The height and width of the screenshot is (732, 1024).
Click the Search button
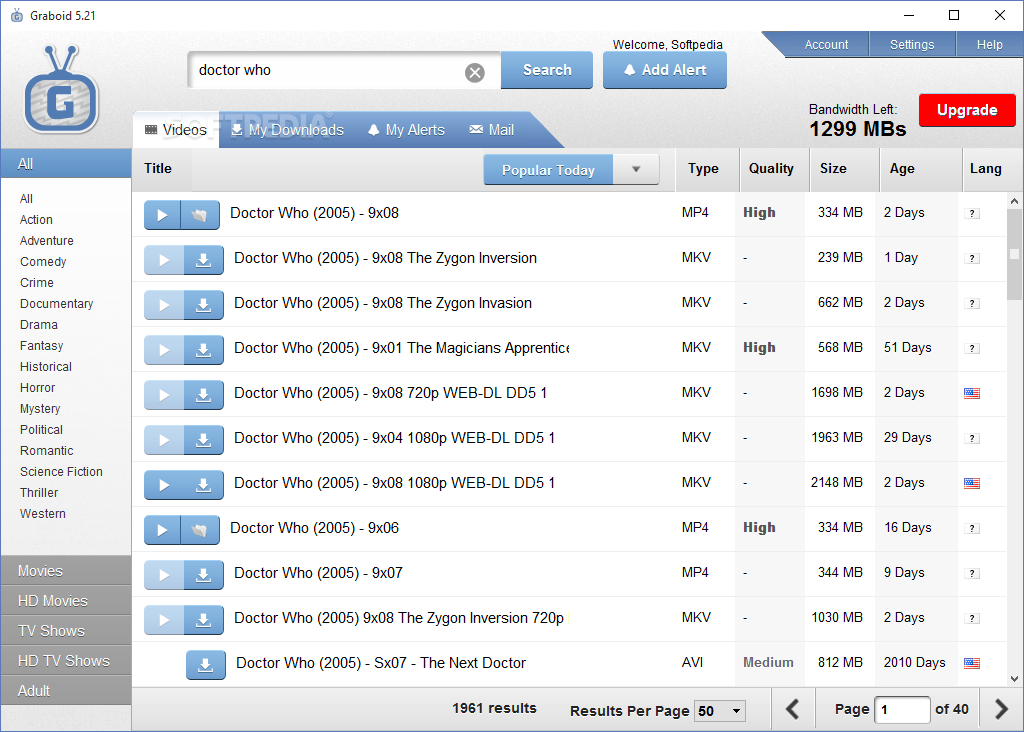tap(547, 70)
